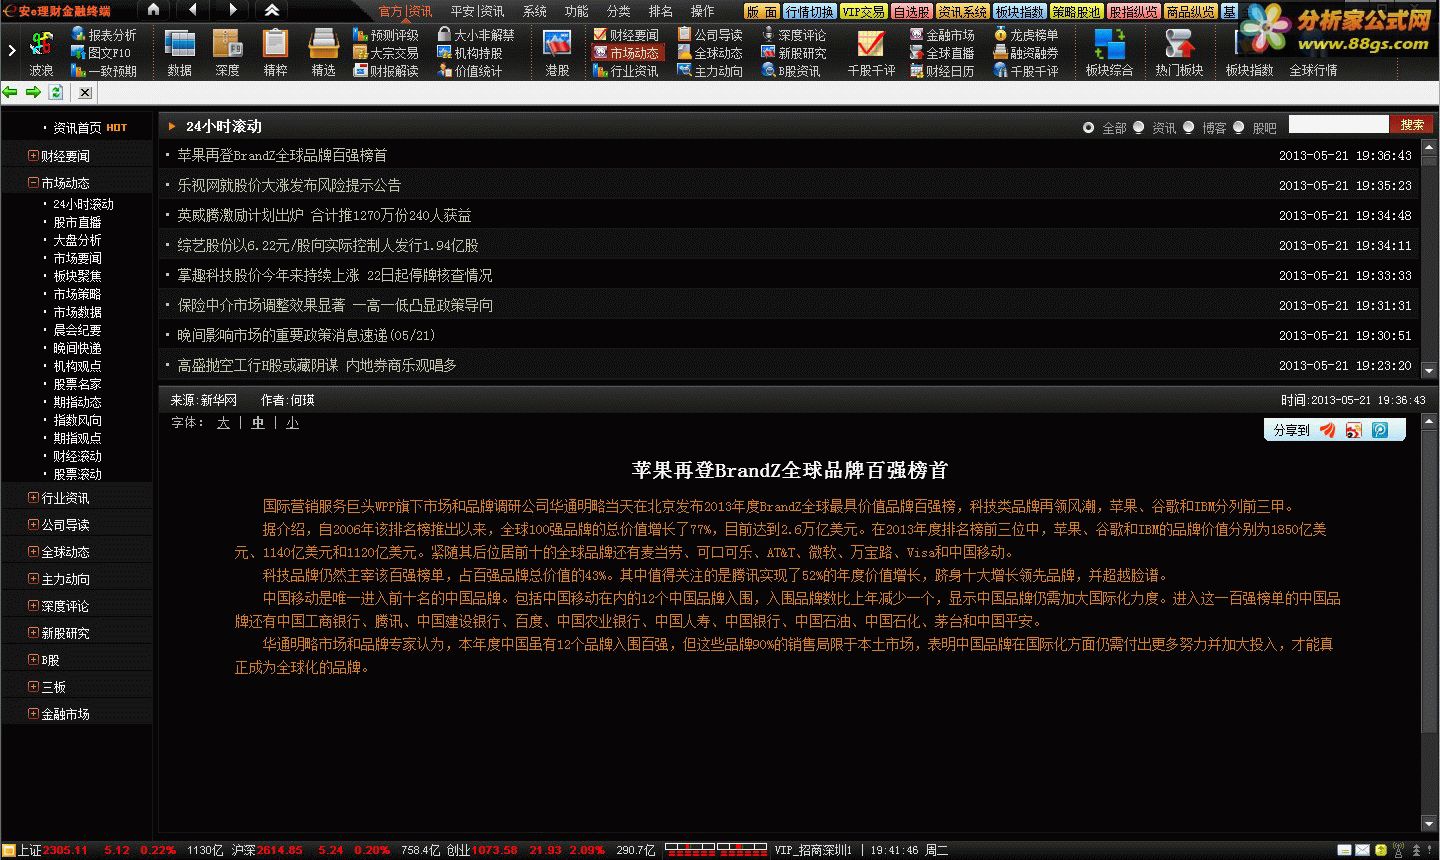This screenshot has height=860, width=1440.
Task: Open headline 乐视网就股价大涨发布风险提示公告
Action: pos(289,185)
